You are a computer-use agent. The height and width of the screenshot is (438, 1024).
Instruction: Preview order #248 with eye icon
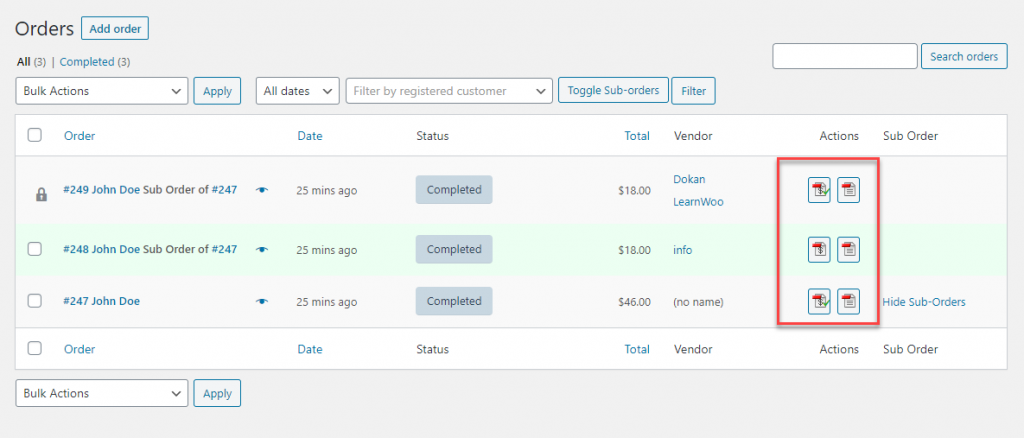click(x=262, y=249)
